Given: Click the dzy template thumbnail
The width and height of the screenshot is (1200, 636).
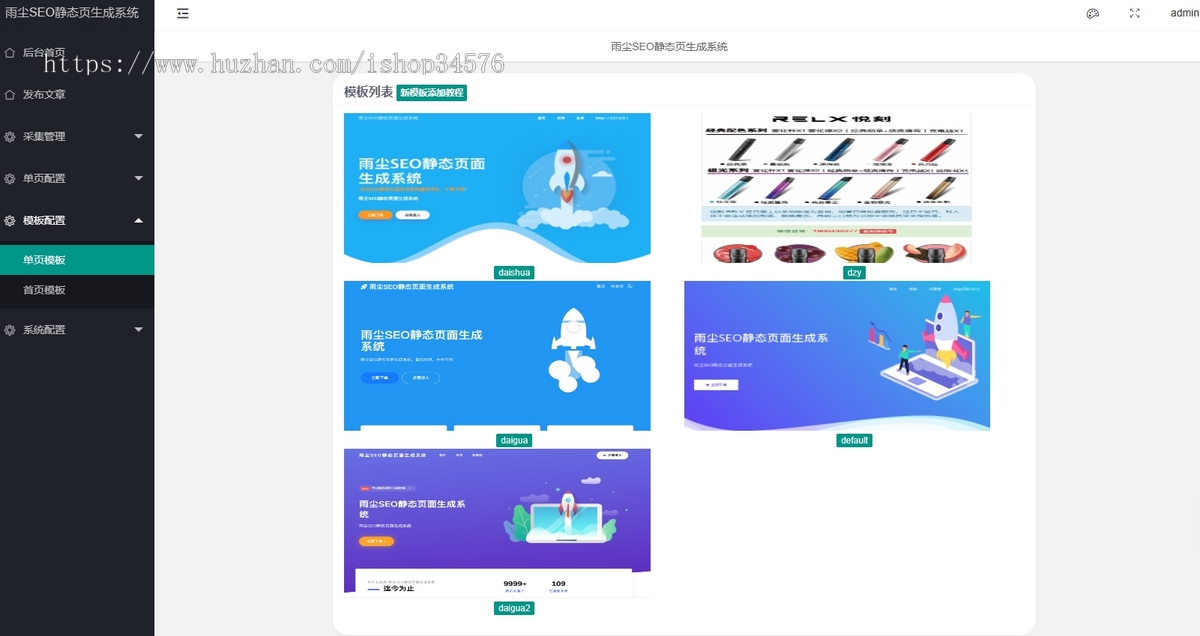Looking at the screenshot, I should pos(836,187).
